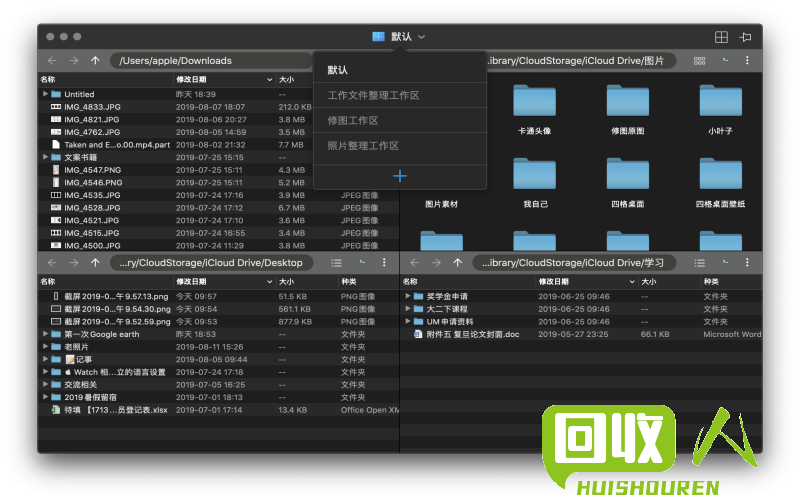Expand the 大二下课程 folder
Screen dimensions: 800x500
pyautogui.click(x=408, y=309)
